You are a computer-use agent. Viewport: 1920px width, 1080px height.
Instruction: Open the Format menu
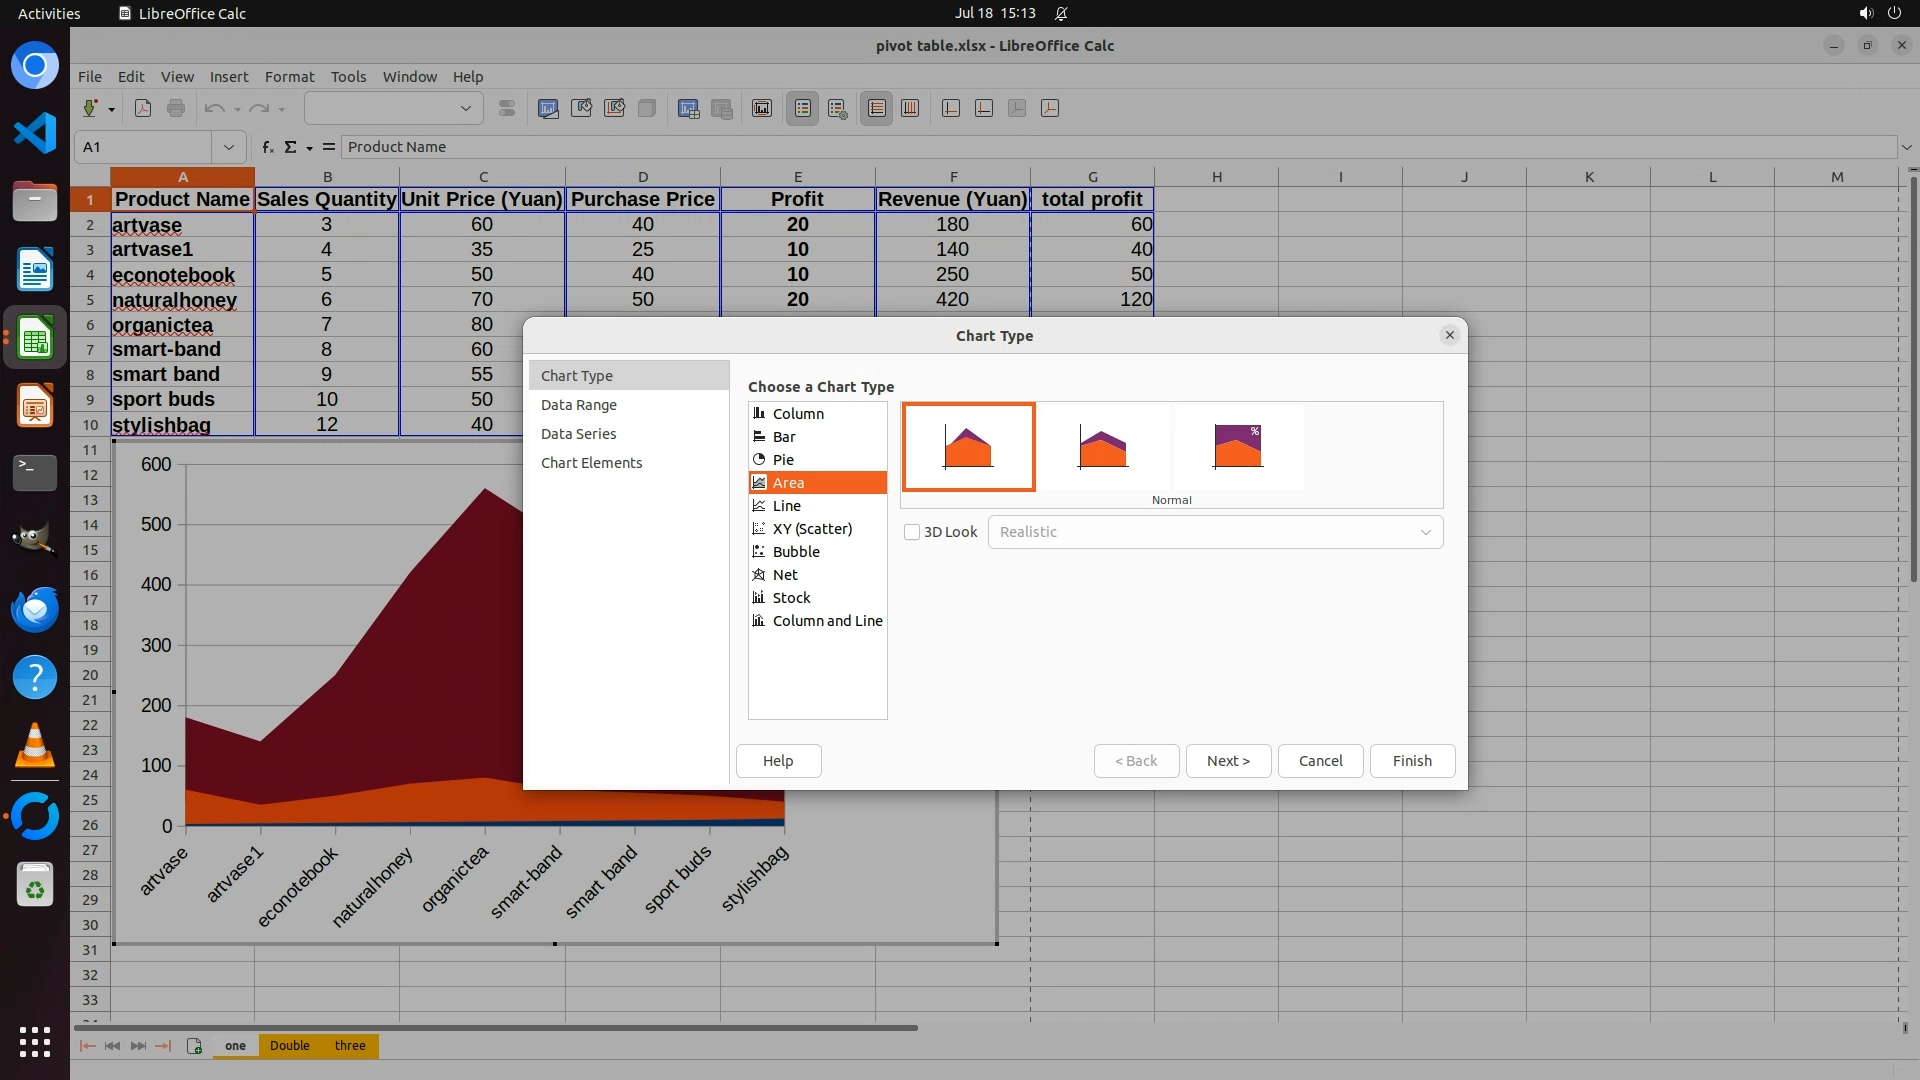click(289, 77)
